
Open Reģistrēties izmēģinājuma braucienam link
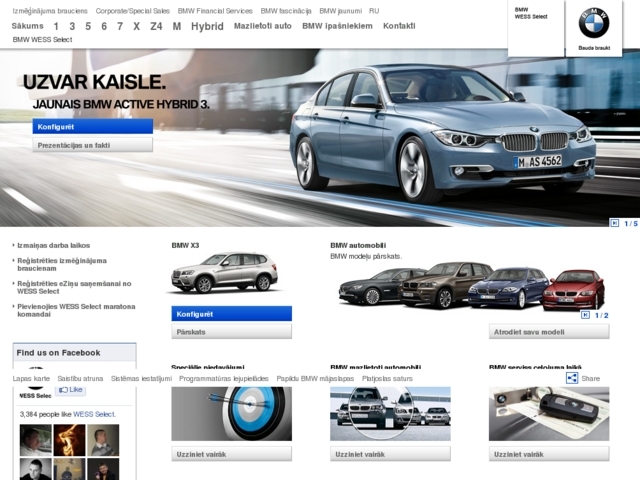[x=62, y=264]
